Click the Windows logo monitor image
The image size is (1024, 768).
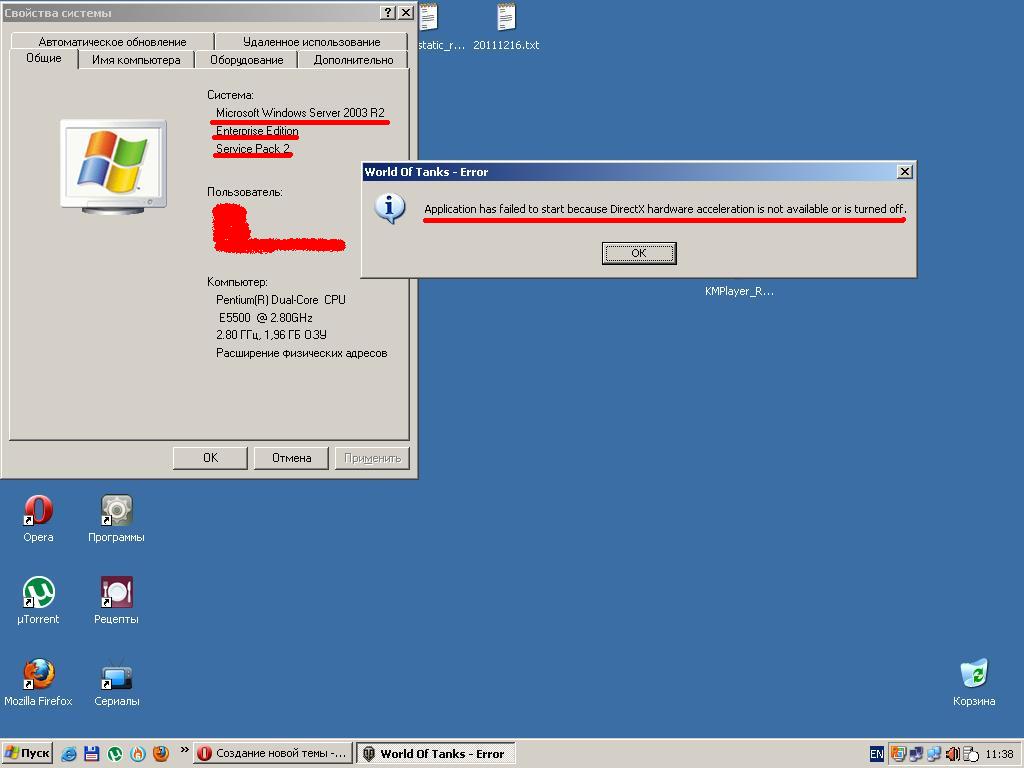[x=113, y=166]
